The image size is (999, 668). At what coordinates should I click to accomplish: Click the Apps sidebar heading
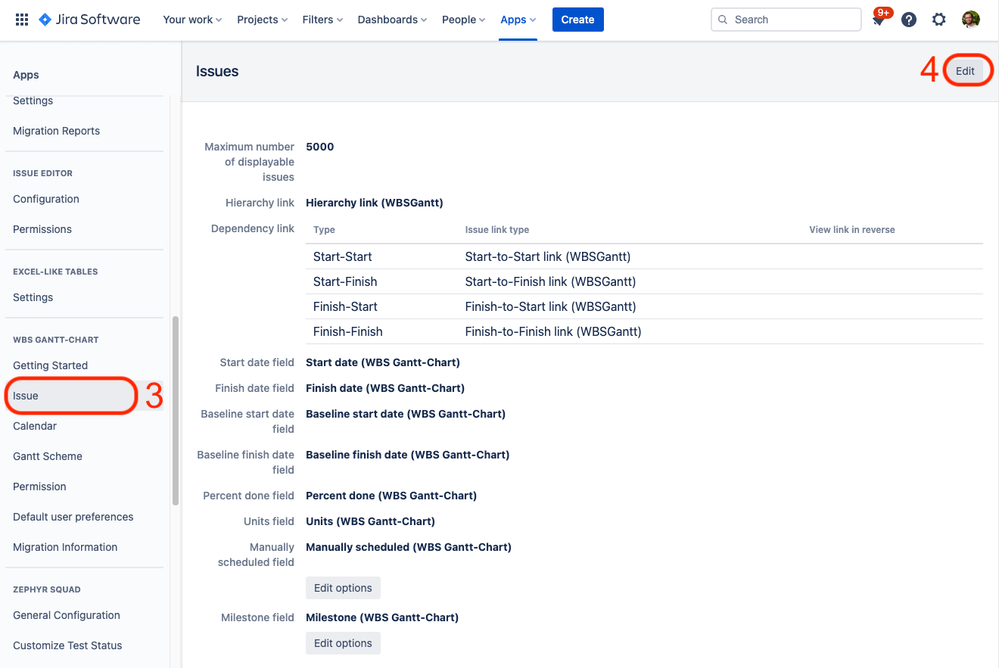(x=26, y=75)
